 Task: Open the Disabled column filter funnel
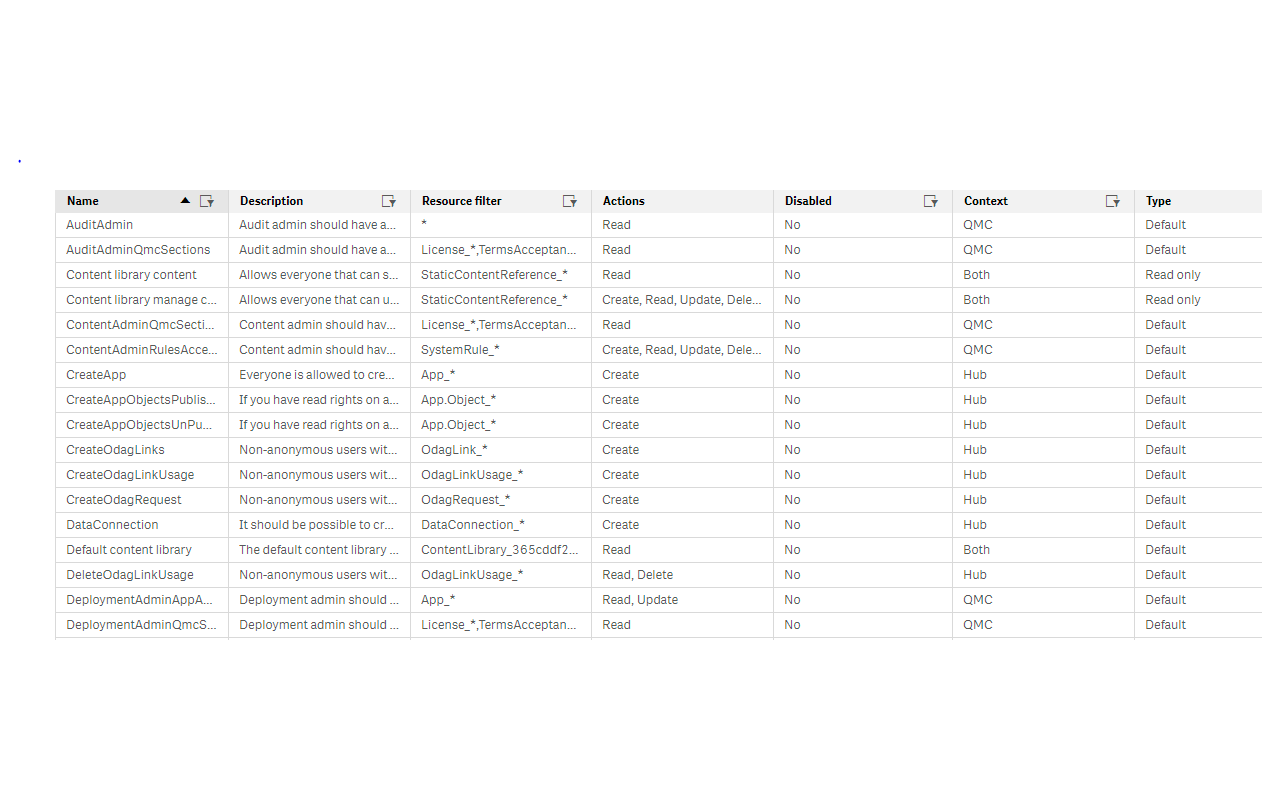pos(931,201)
